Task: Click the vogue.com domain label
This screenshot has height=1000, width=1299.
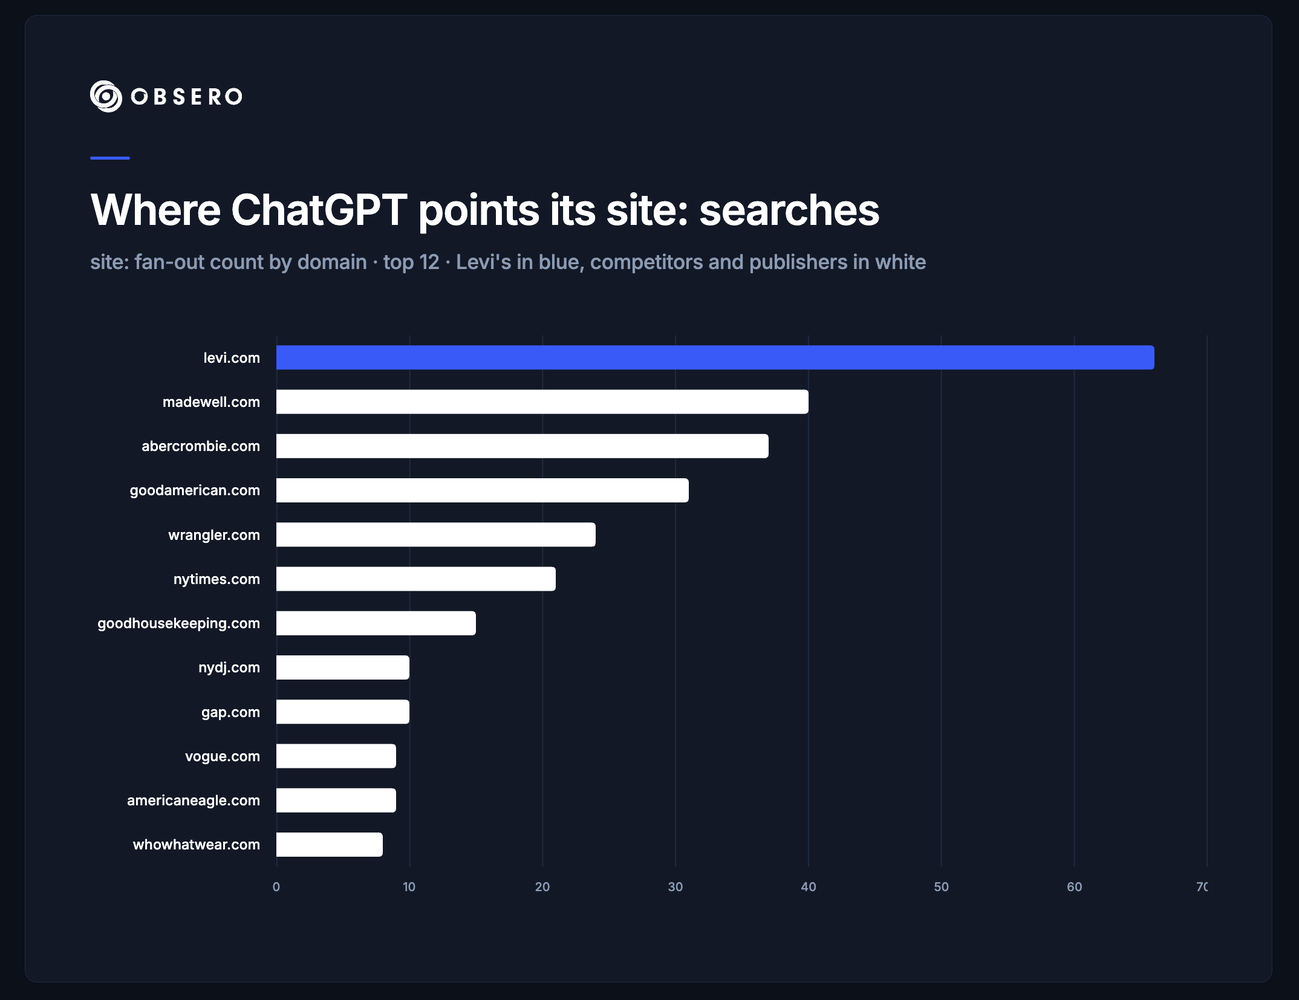Action: (223, 756)
